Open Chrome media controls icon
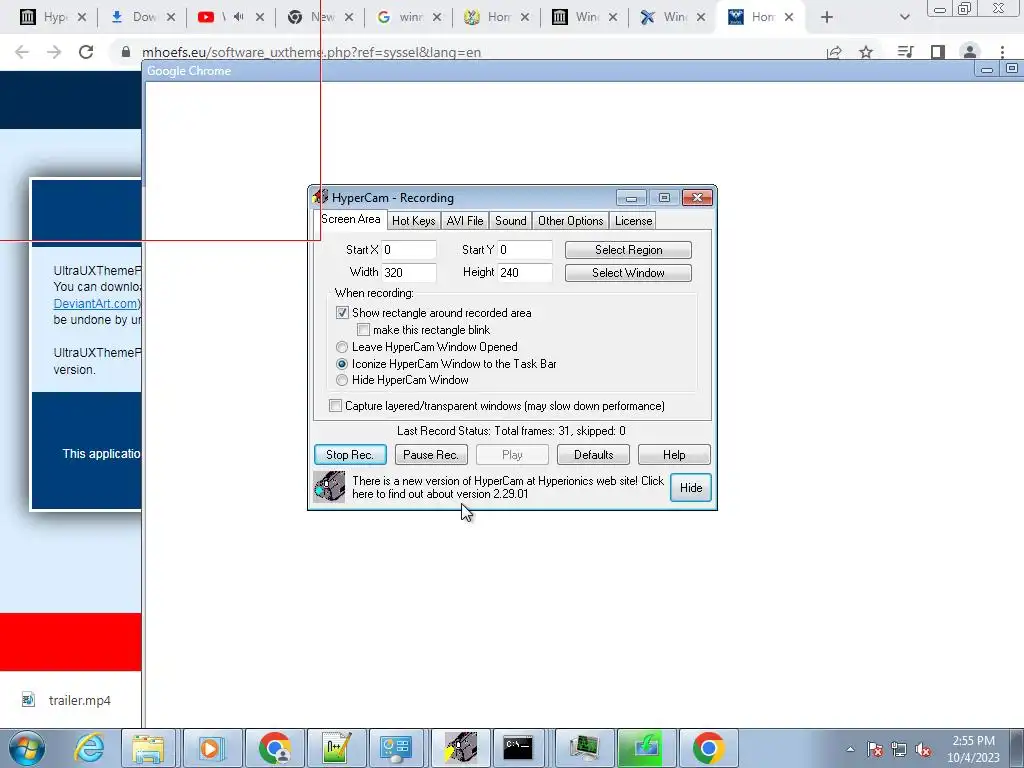This screenshot has height=768, width=1024. point(905,52)
